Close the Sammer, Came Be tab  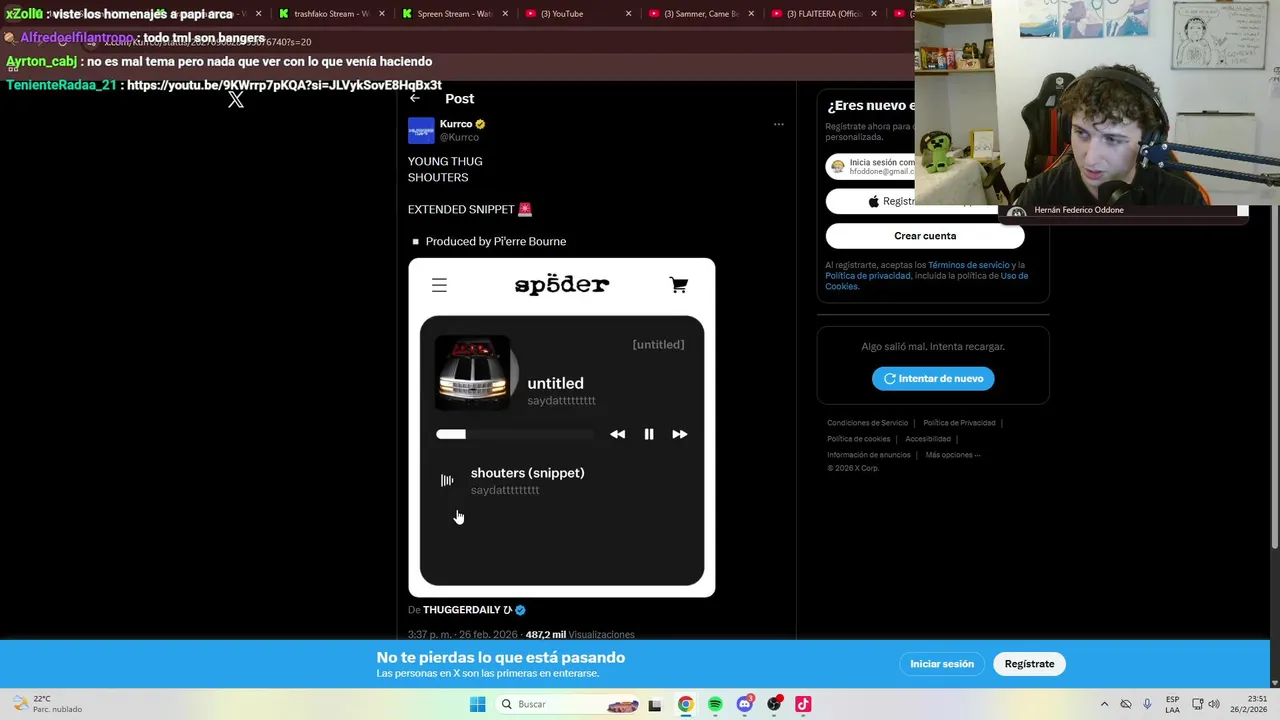click(x=752, y=14)
